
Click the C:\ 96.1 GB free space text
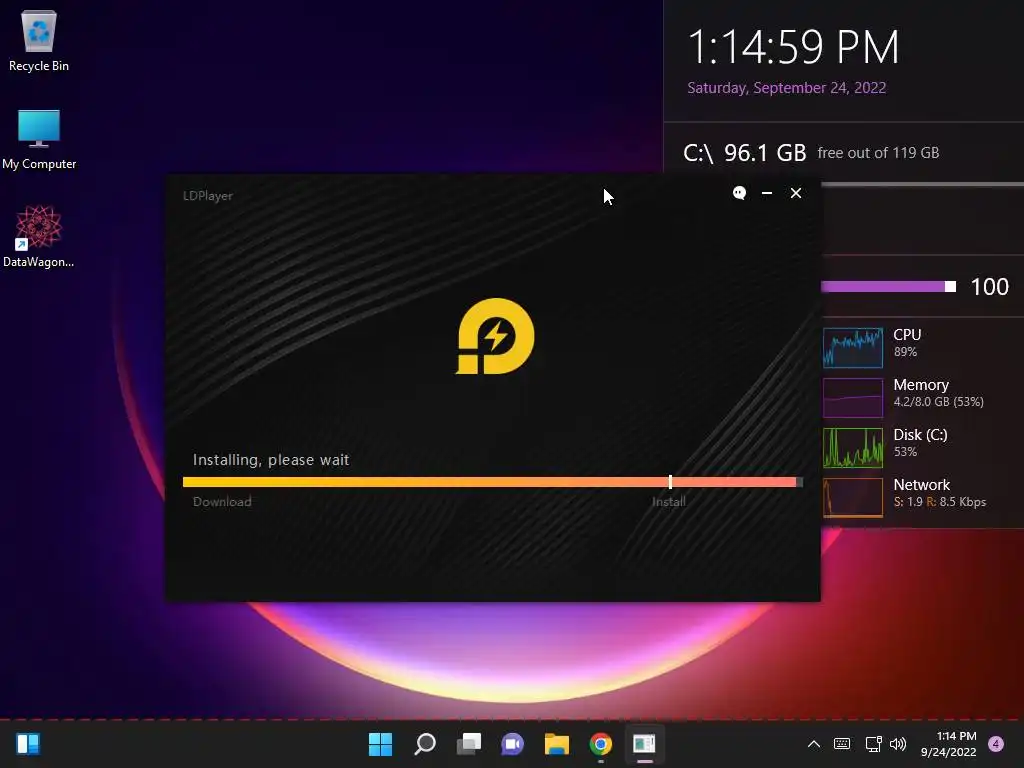click(810, 153)
